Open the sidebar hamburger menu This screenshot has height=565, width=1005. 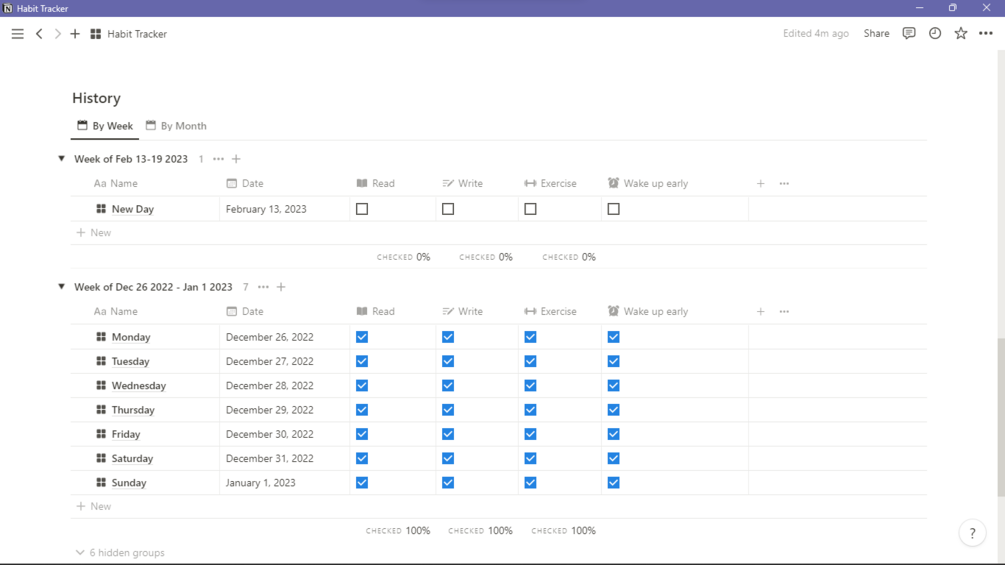pos(17,34)
